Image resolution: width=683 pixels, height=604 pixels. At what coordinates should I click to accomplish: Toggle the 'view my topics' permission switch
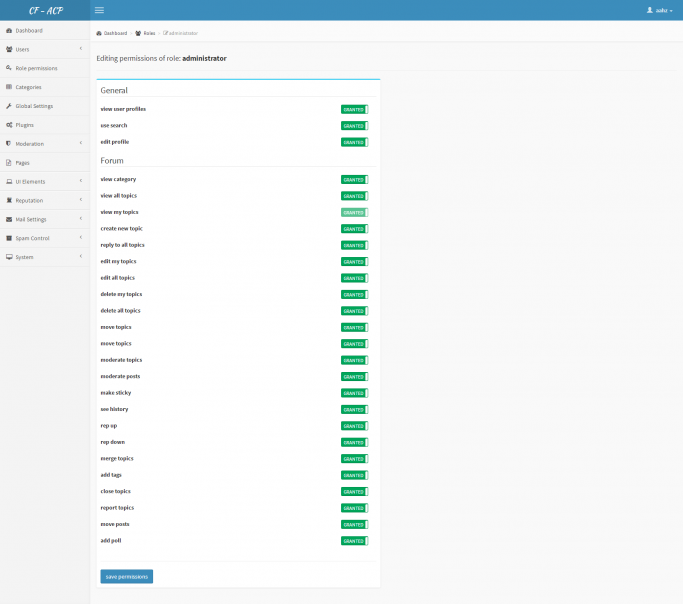click(355, 213)
